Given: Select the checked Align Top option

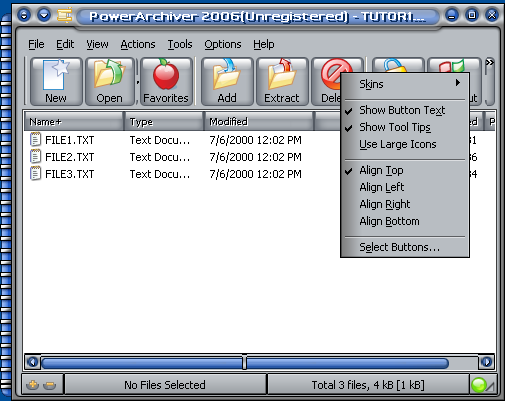Looking at the screenshot, I should tap(405, 170).
